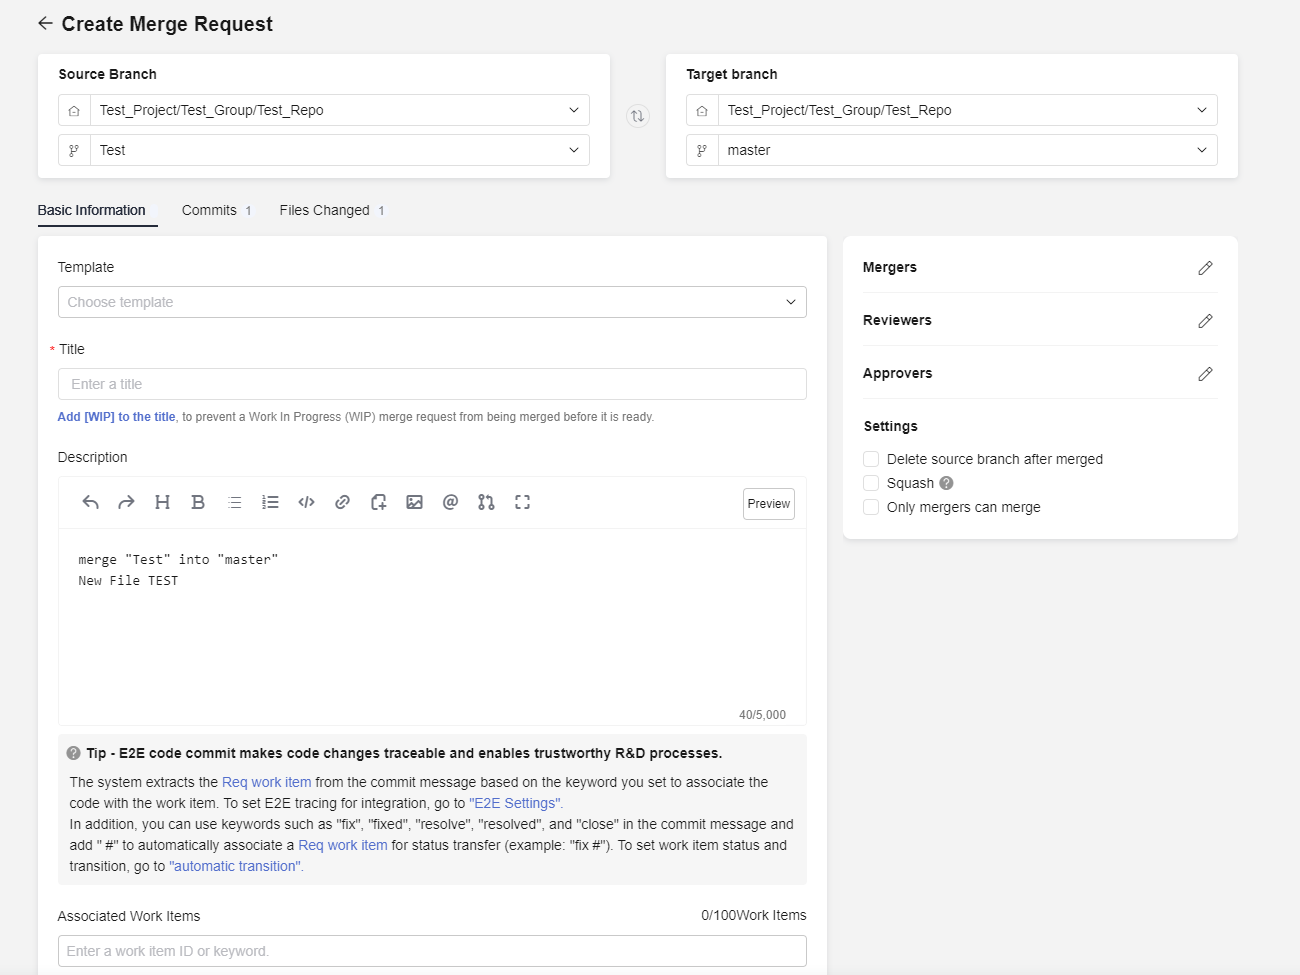Insert code block icon
This screenshot has height=975, width=1300.
pyautogui.click(x=306, y=502)
